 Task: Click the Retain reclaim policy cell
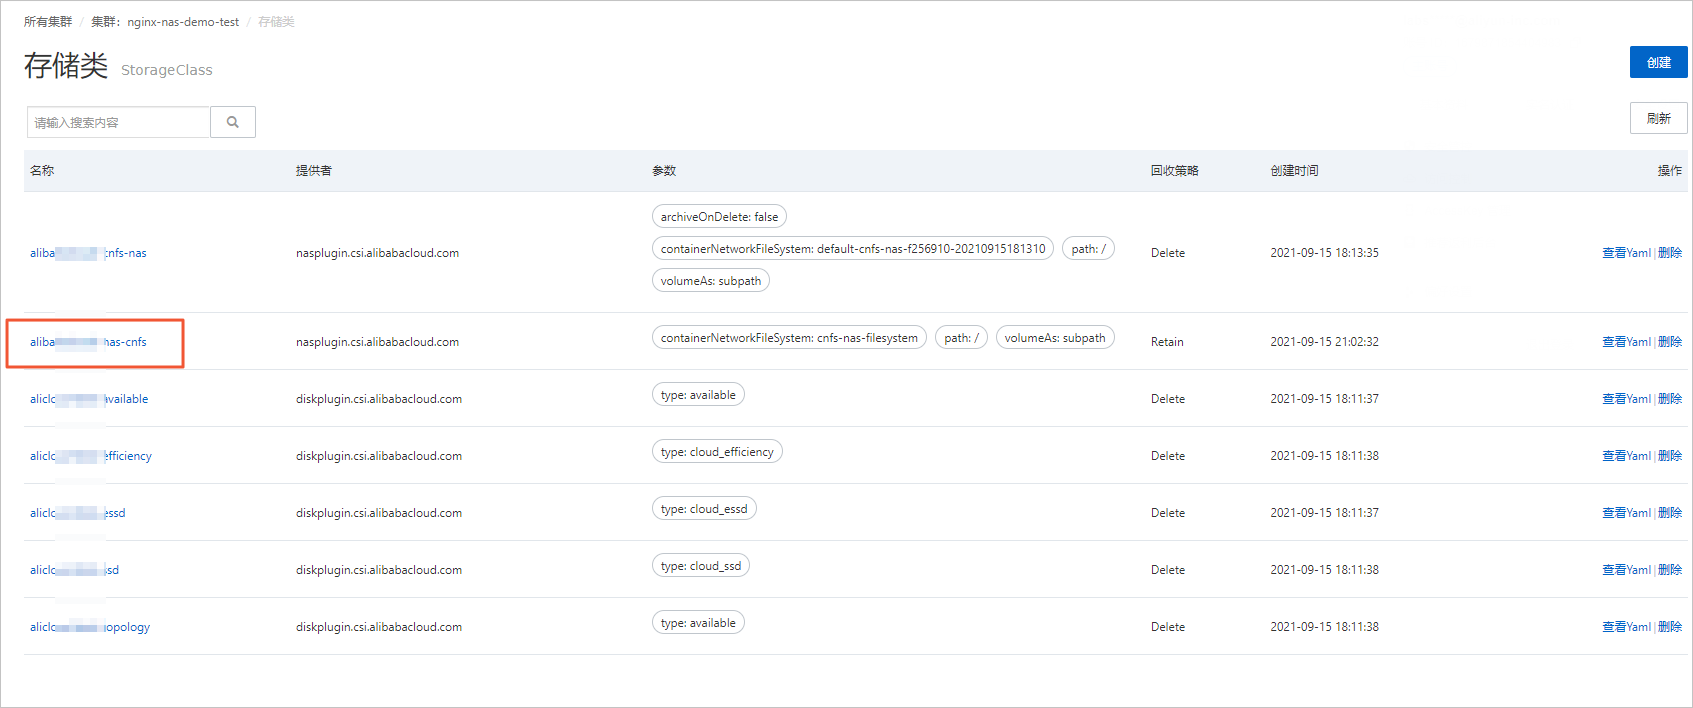[x=1167, y=342]
